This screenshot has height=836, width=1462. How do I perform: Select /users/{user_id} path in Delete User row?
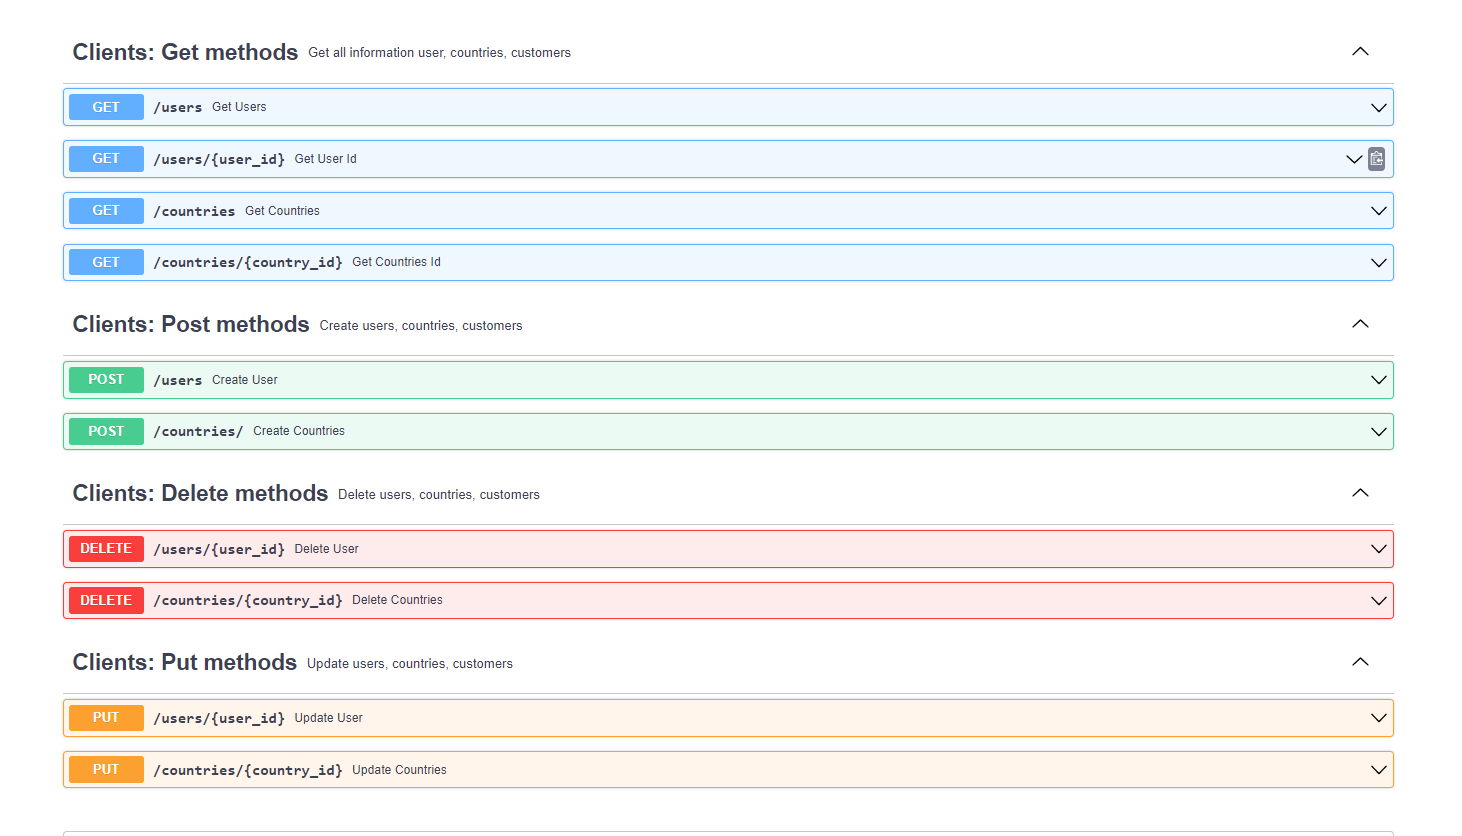pos(219,549)
